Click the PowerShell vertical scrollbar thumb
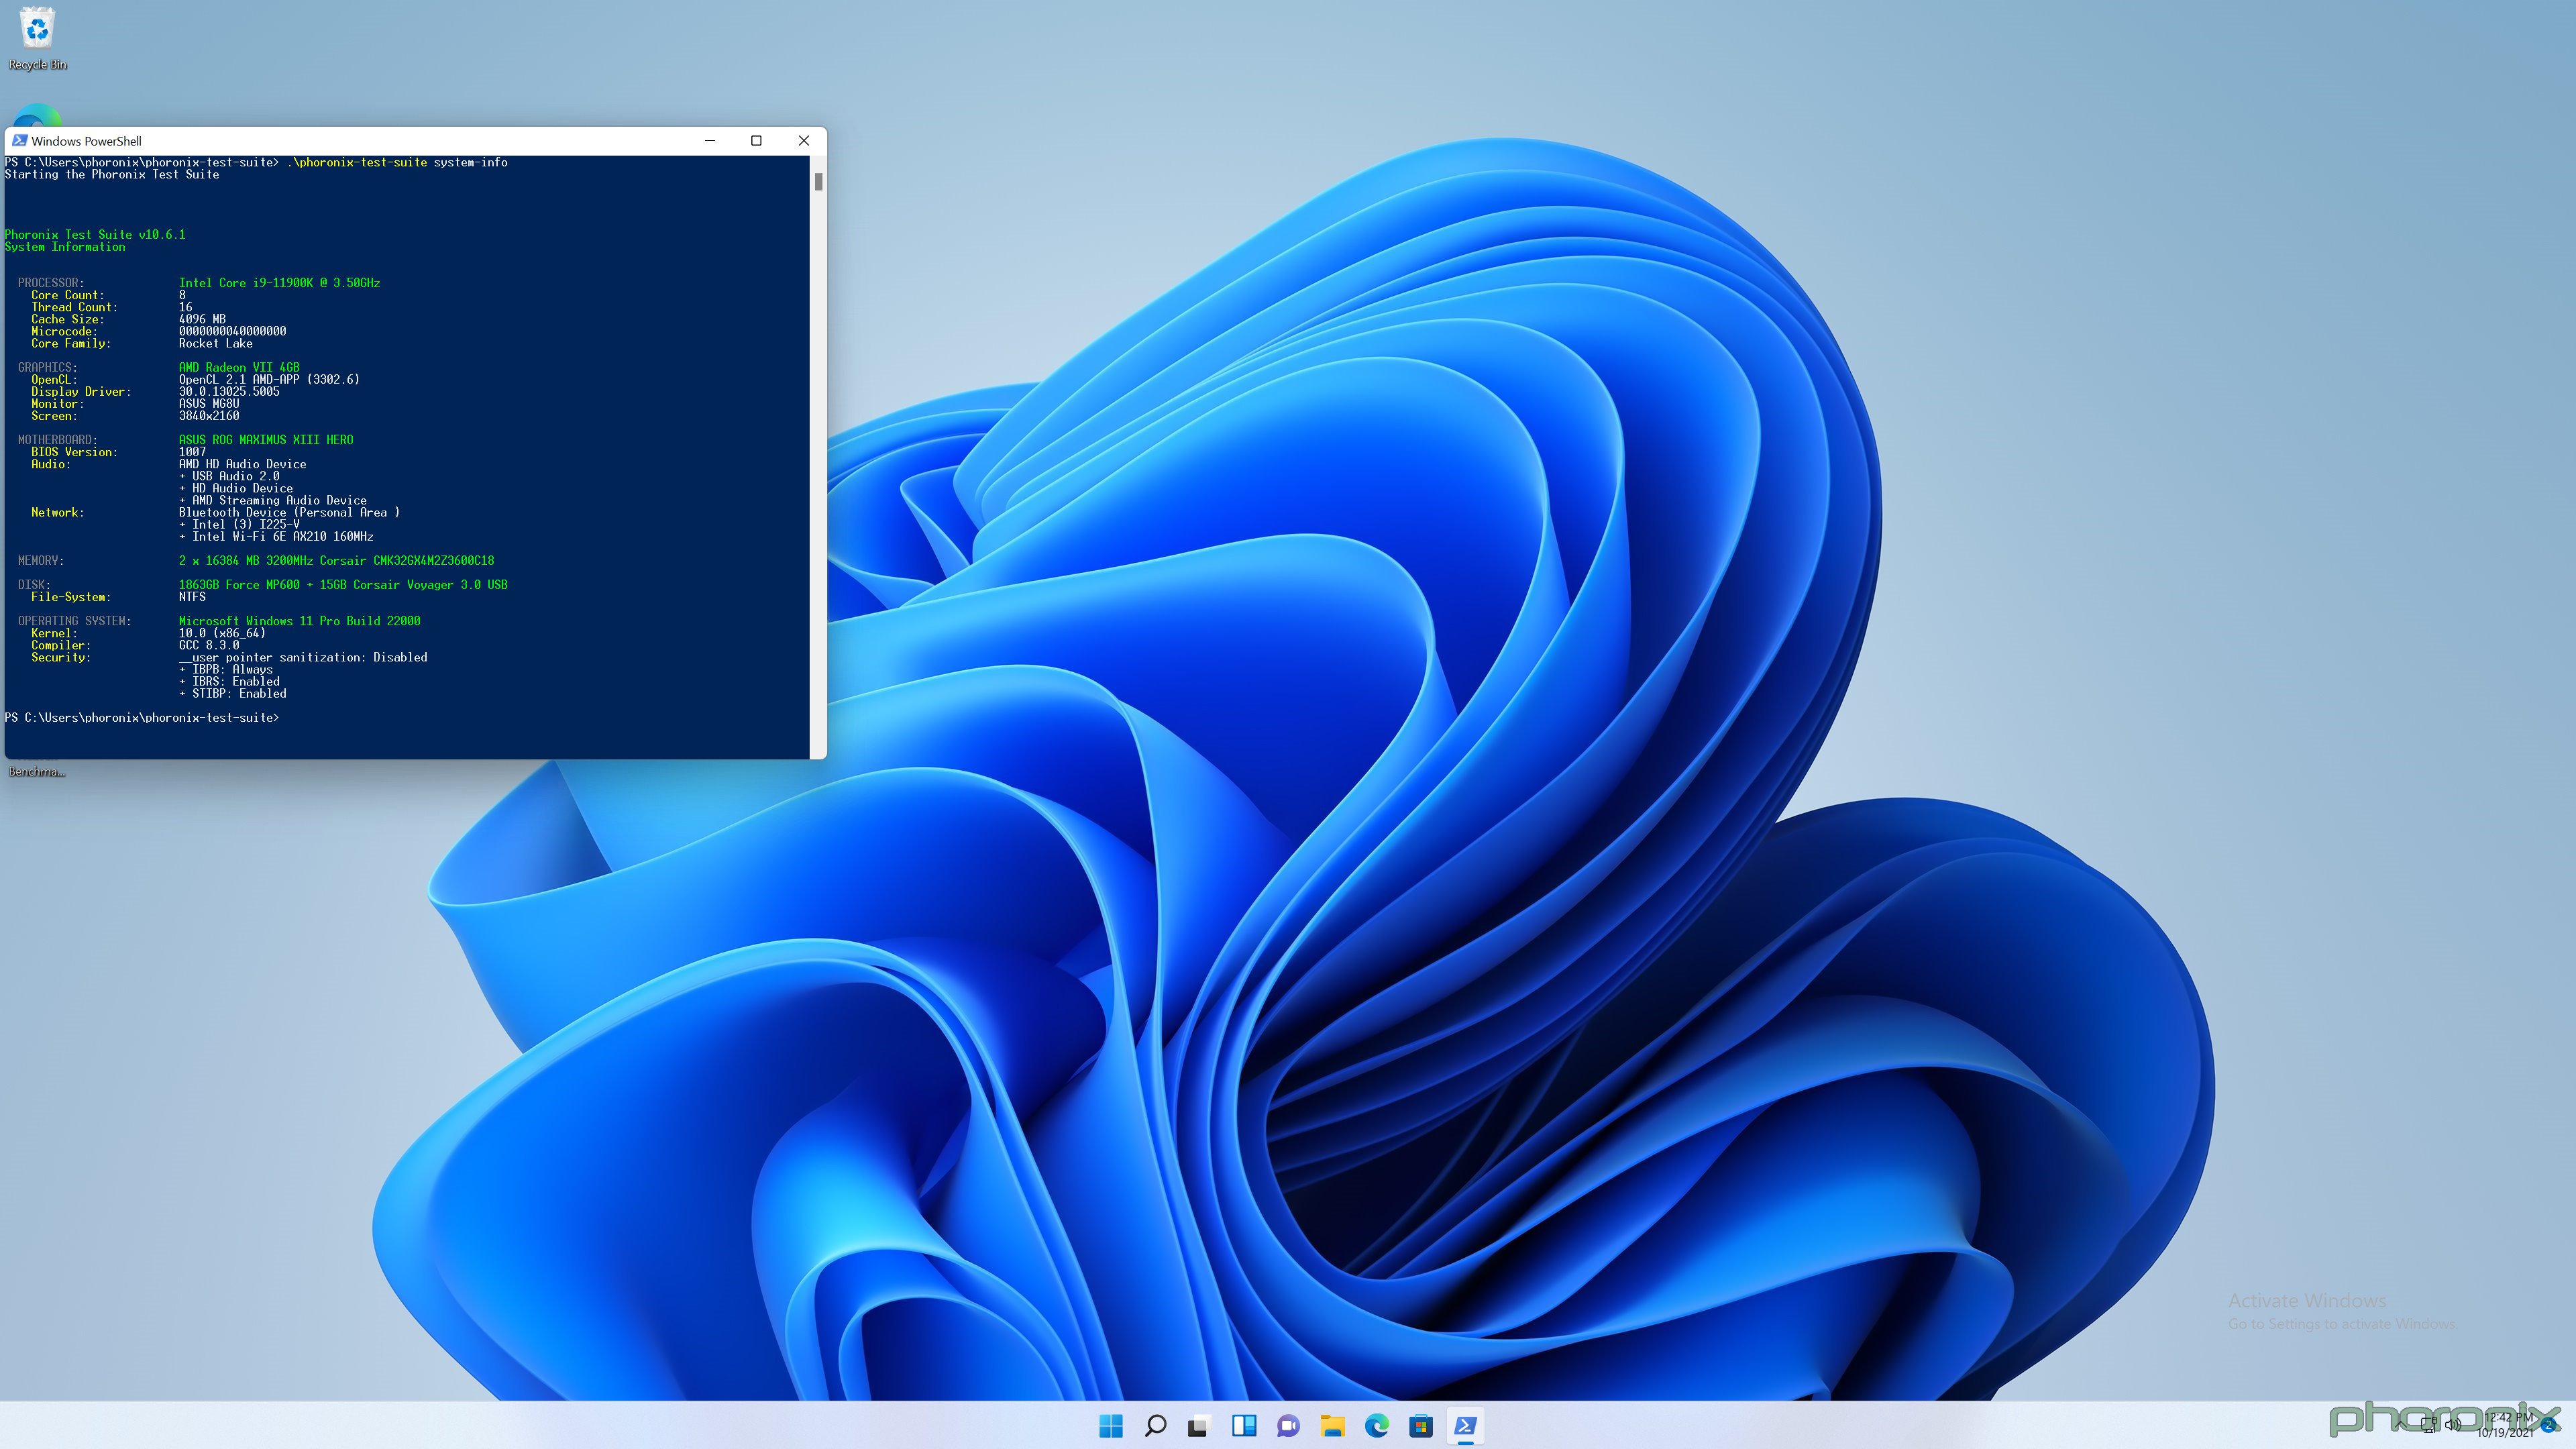This screenshot has height=1449, width=2576. 818,181
